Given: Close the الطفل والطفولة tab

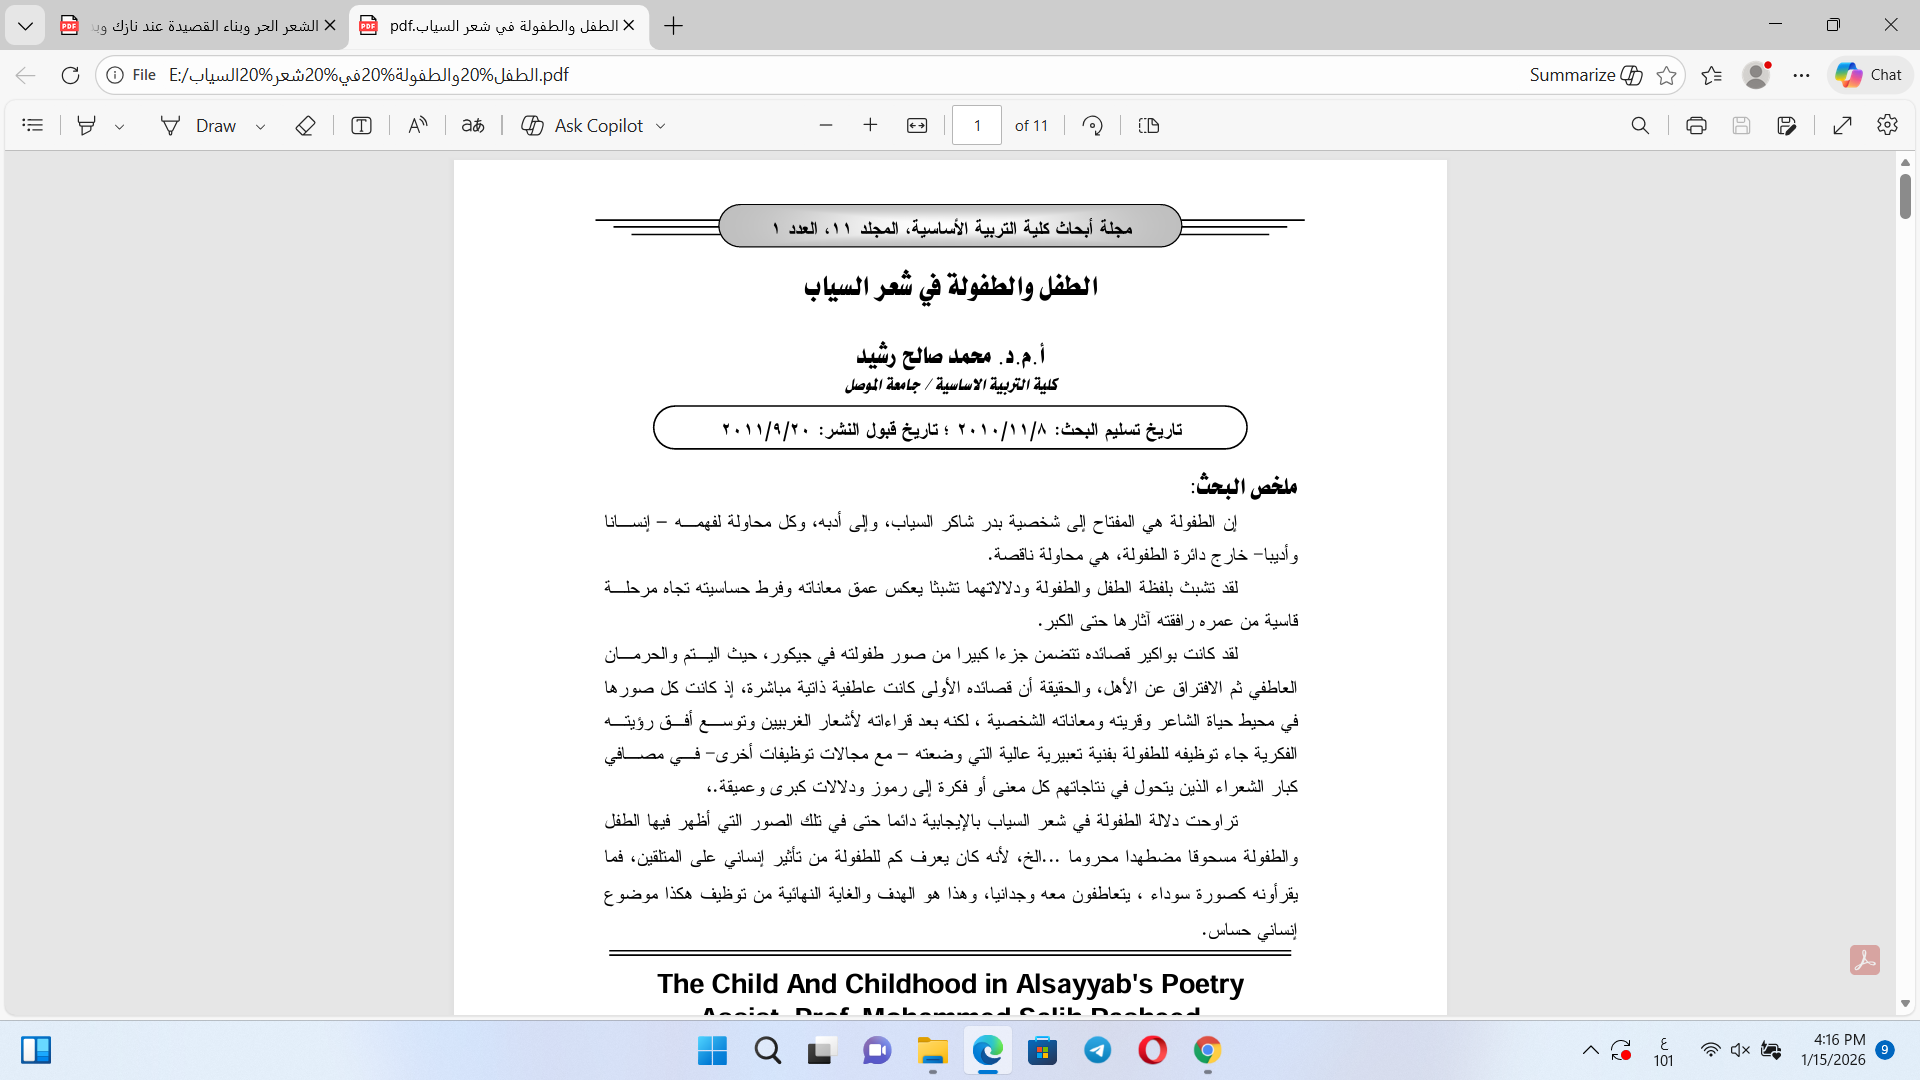Looking at the screenshot, I should click(628, 25).
